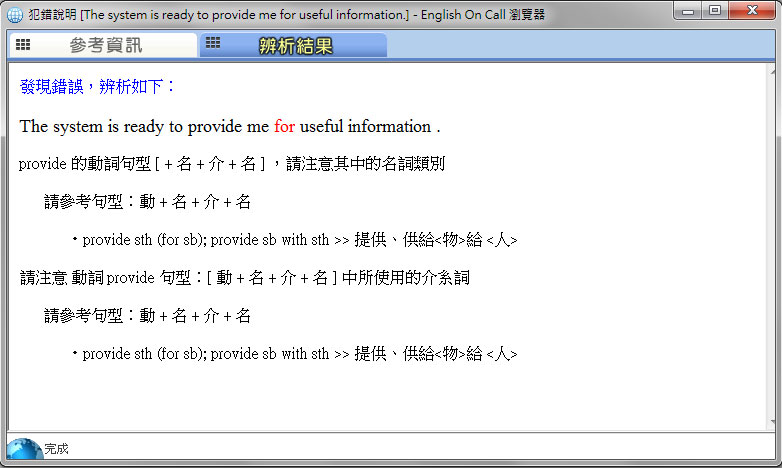Viewport: 782px width, 468px height.
Task: Click the sentence "The system is ready to provide me"
Action: coord(144,127)
